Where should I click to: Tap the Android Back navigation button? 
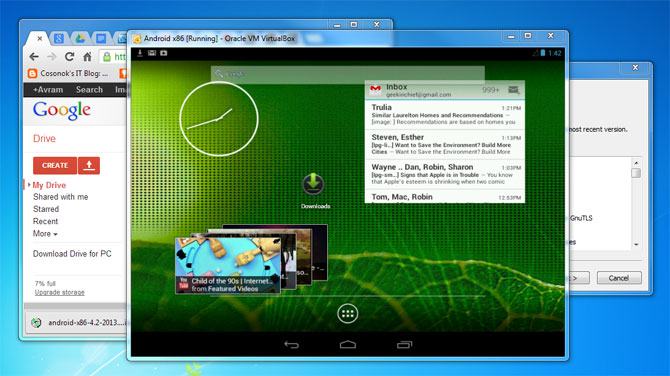(x=291, y=344)
